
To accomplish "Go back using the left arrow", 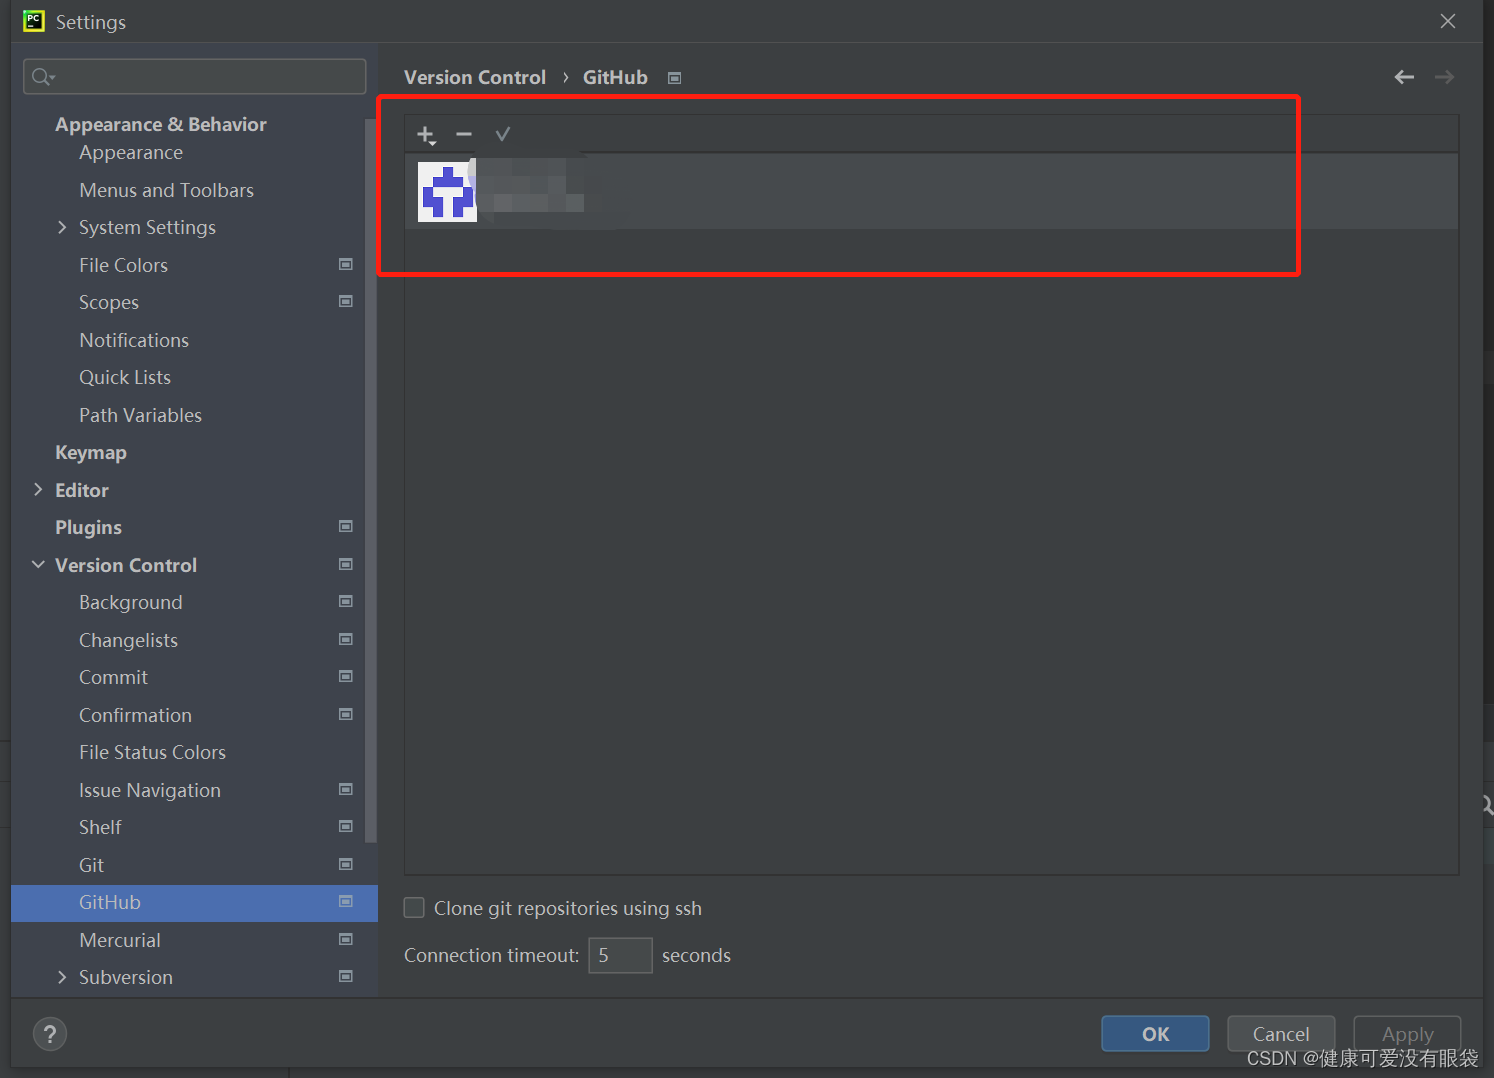I will coord(1404,77).
